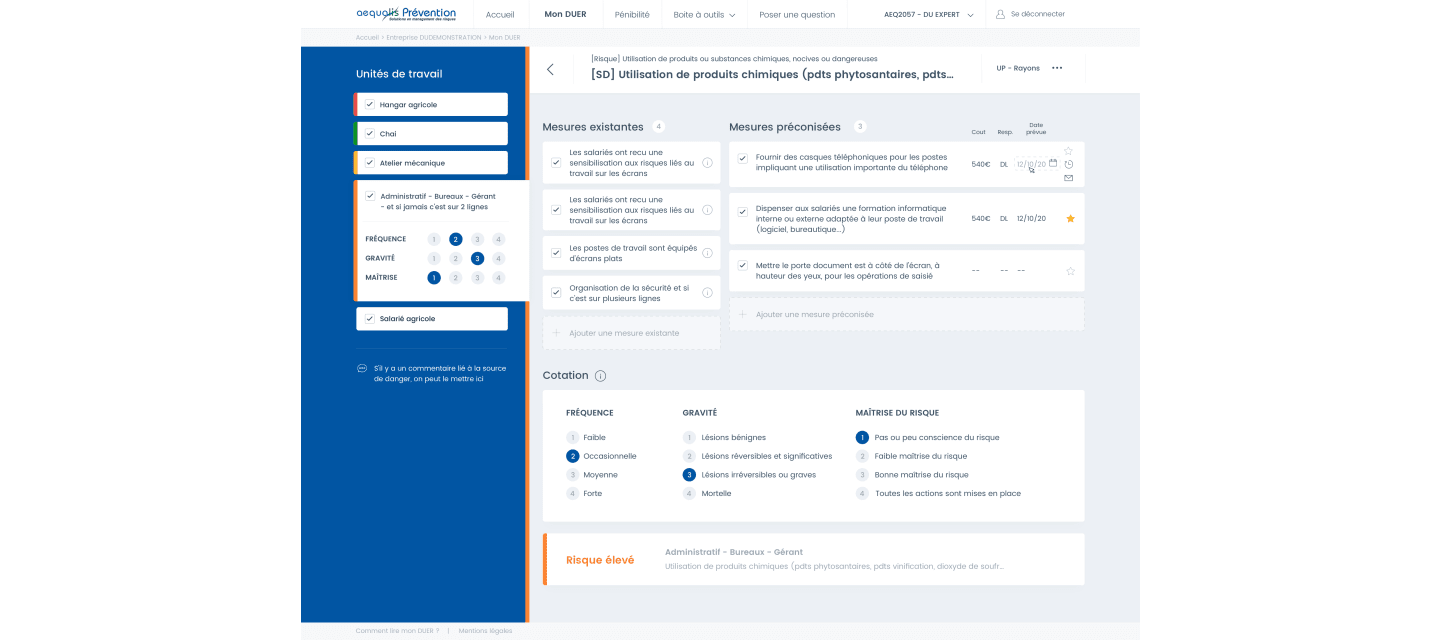Open Poser une question menu
This screenshot has height=640, width=1440.
(797, 15)
